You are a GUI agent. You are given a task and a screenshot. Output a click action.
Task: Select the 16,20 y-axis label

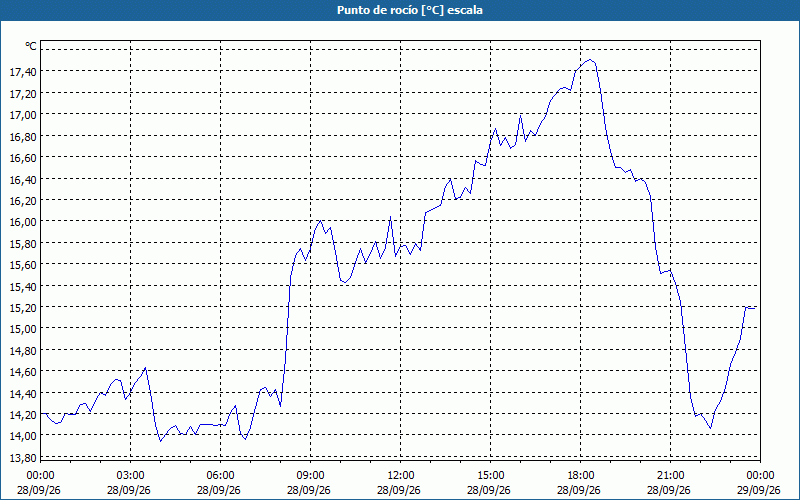pyautogui.click(x=23, y=201)
